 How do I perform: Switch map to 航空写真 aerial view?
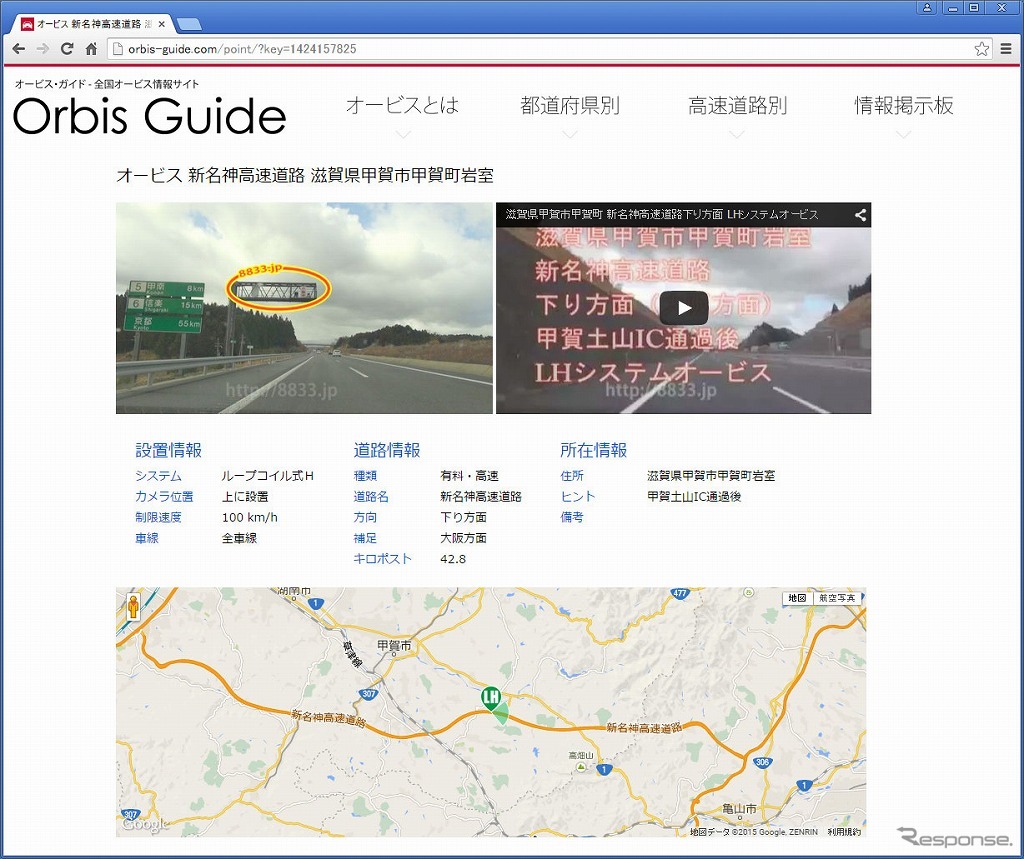pos(837,598)
